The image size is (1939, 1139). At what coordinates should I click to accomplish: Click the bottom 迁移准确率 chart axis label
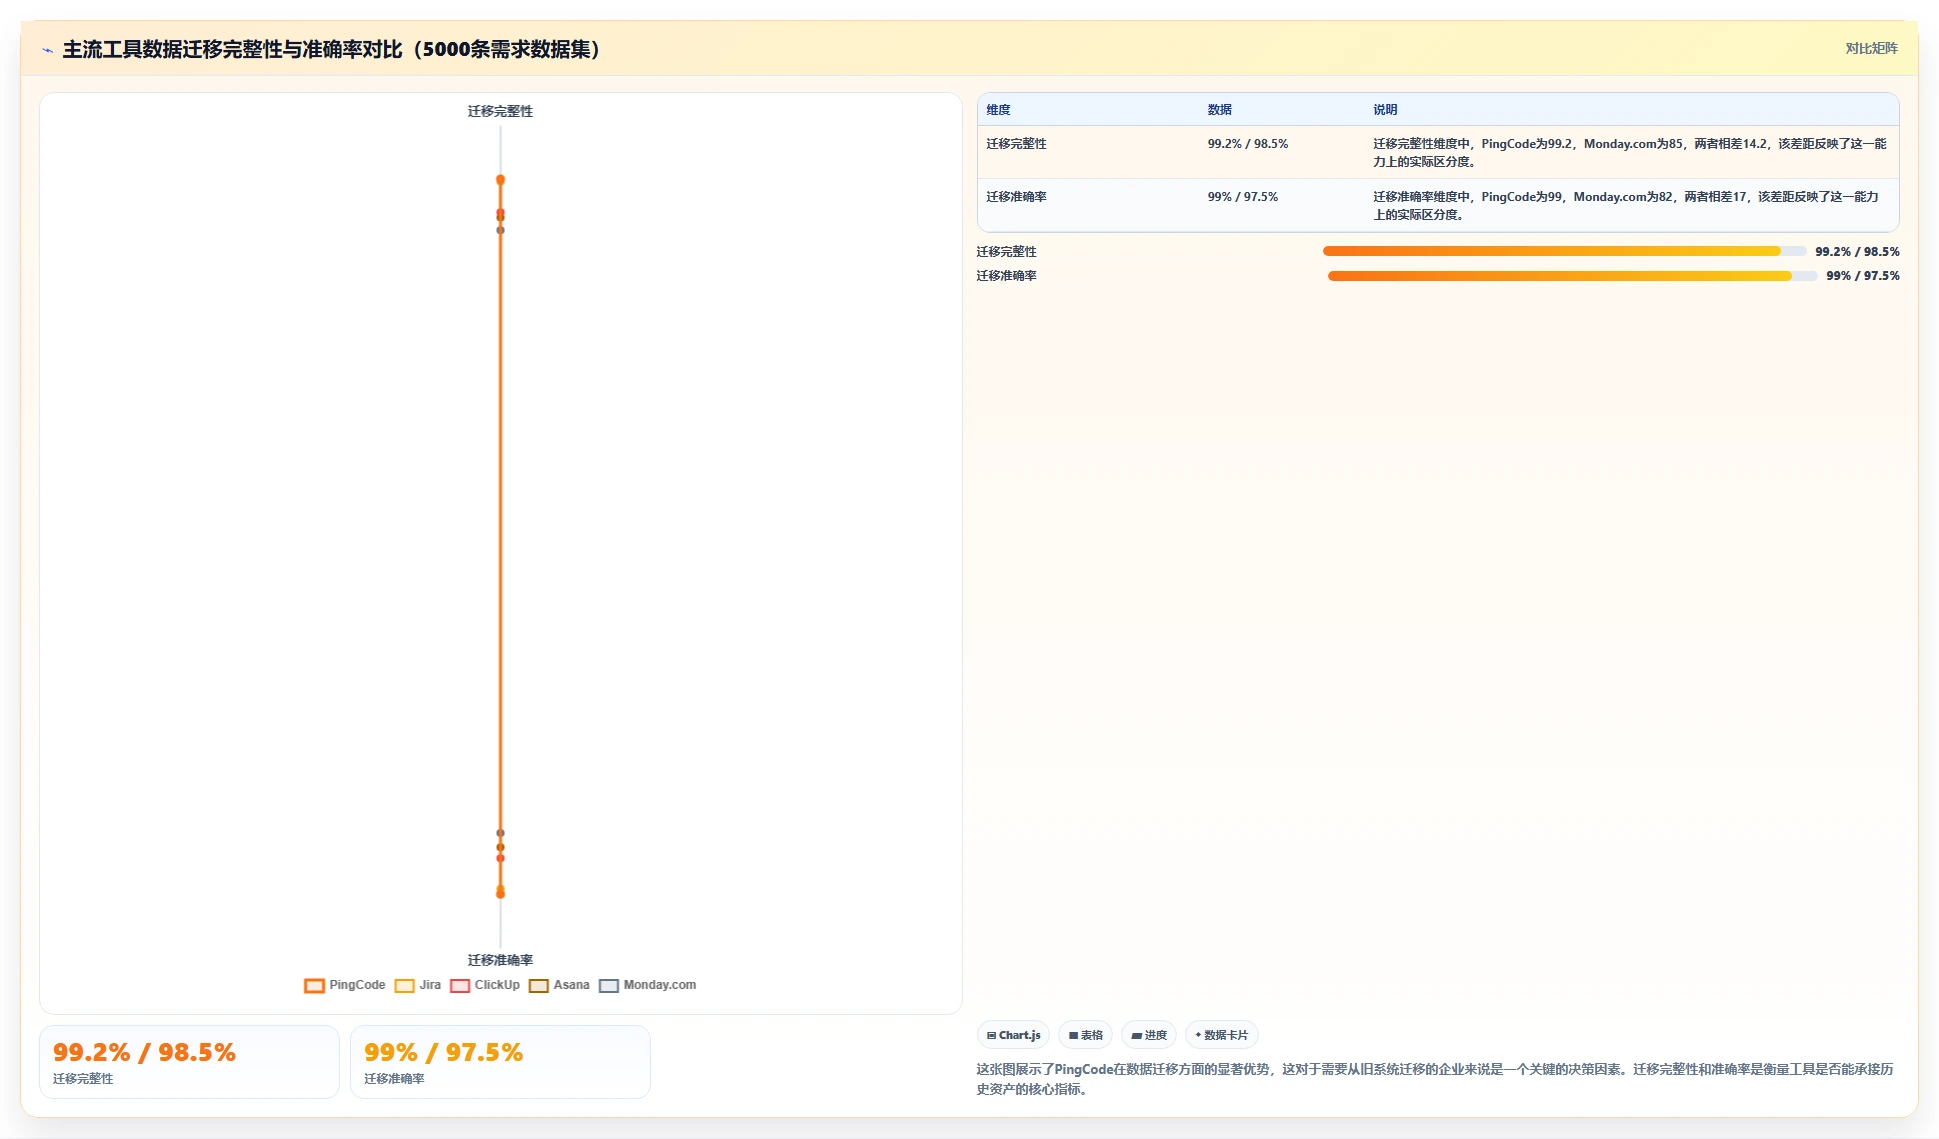click(x=500, y=960)
